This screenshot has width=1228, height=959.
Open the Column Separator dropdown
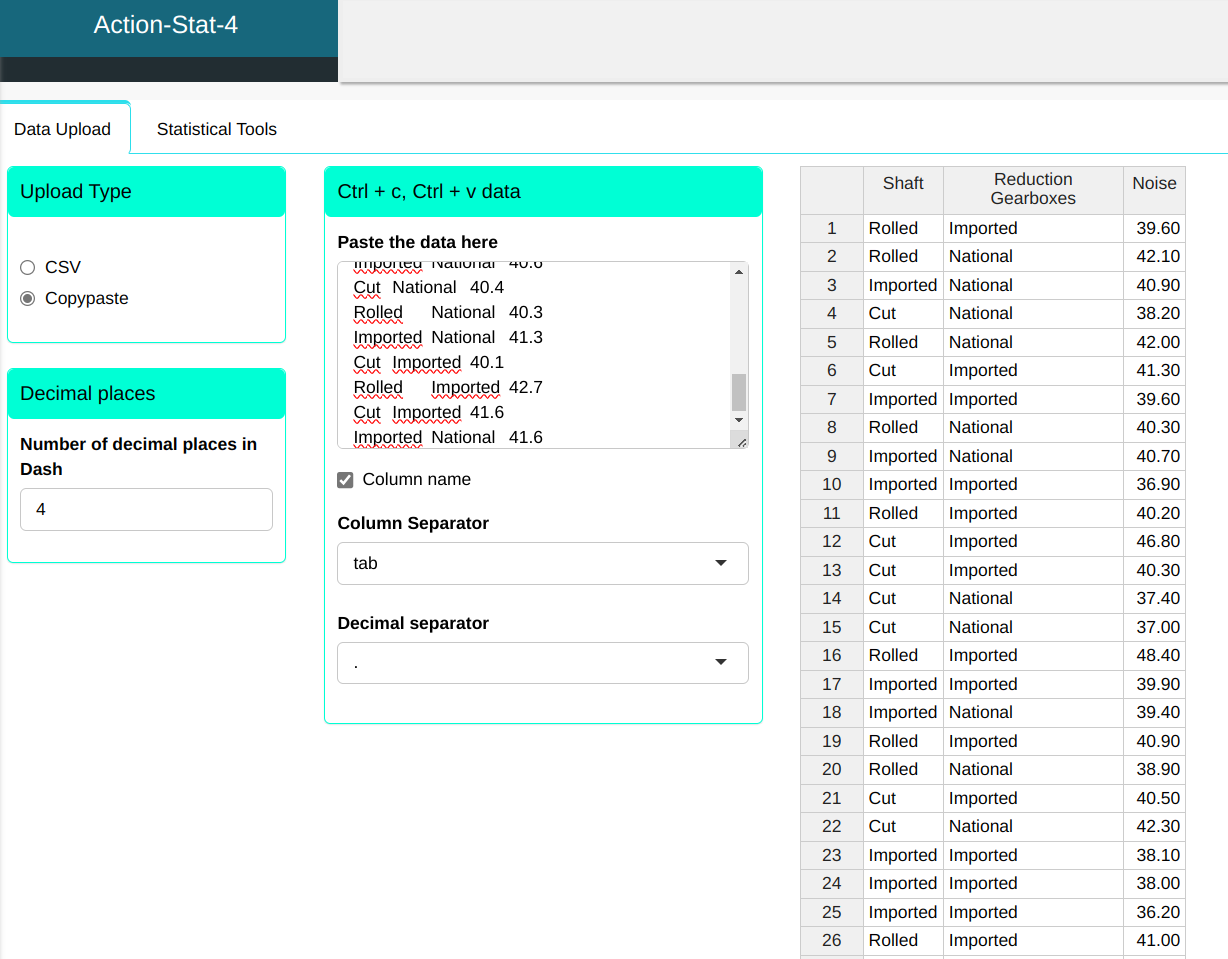(542, 563)
